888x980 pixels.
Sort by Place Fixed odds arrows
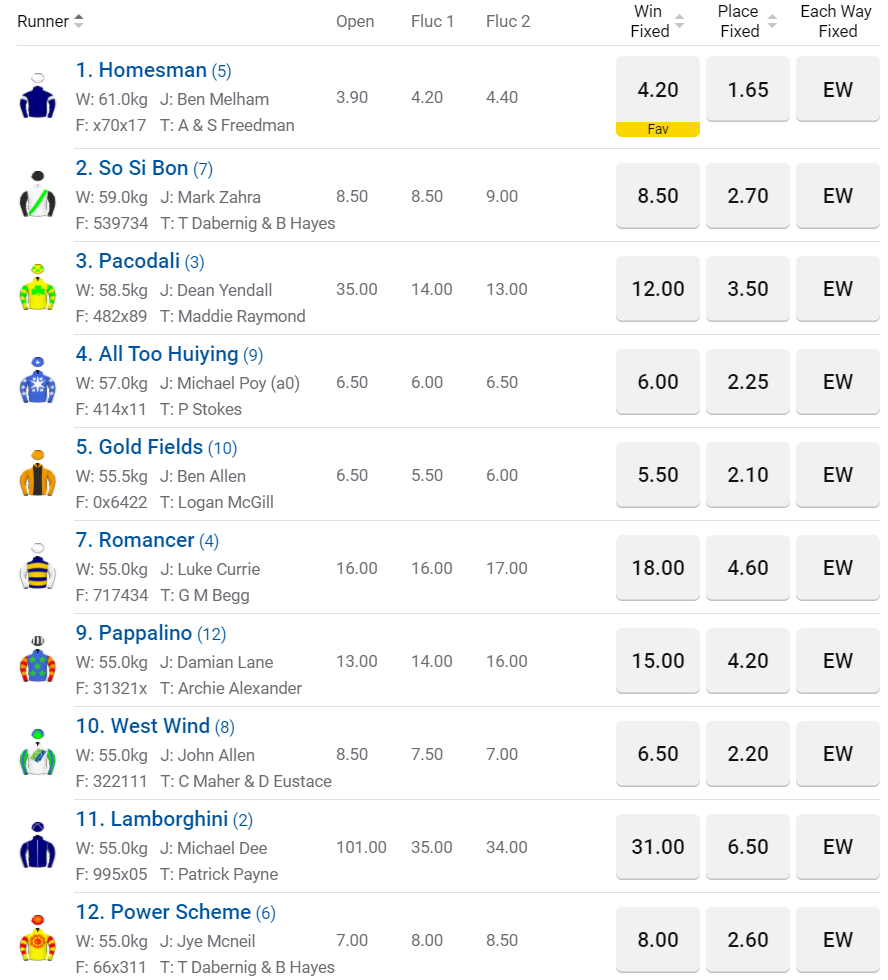tap(770, 21)
